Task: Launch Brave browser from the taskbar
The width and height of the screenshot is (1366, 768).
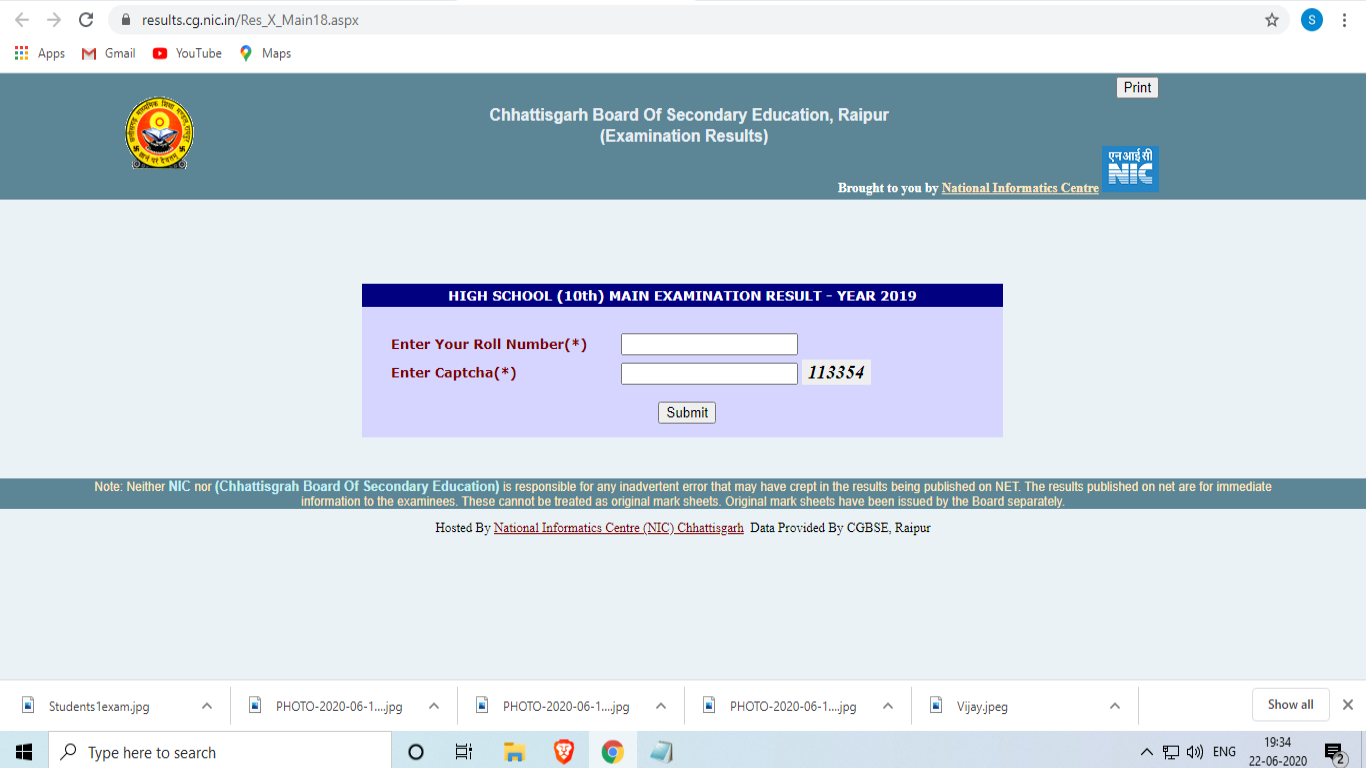Action: (564, 752)
